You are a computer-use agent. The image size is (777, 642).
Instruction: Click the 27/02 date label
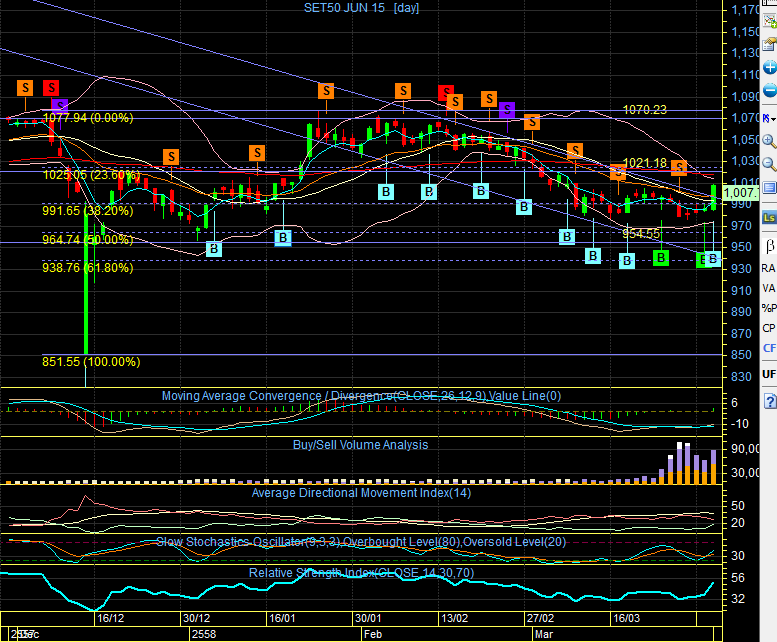tap(540, 618)
